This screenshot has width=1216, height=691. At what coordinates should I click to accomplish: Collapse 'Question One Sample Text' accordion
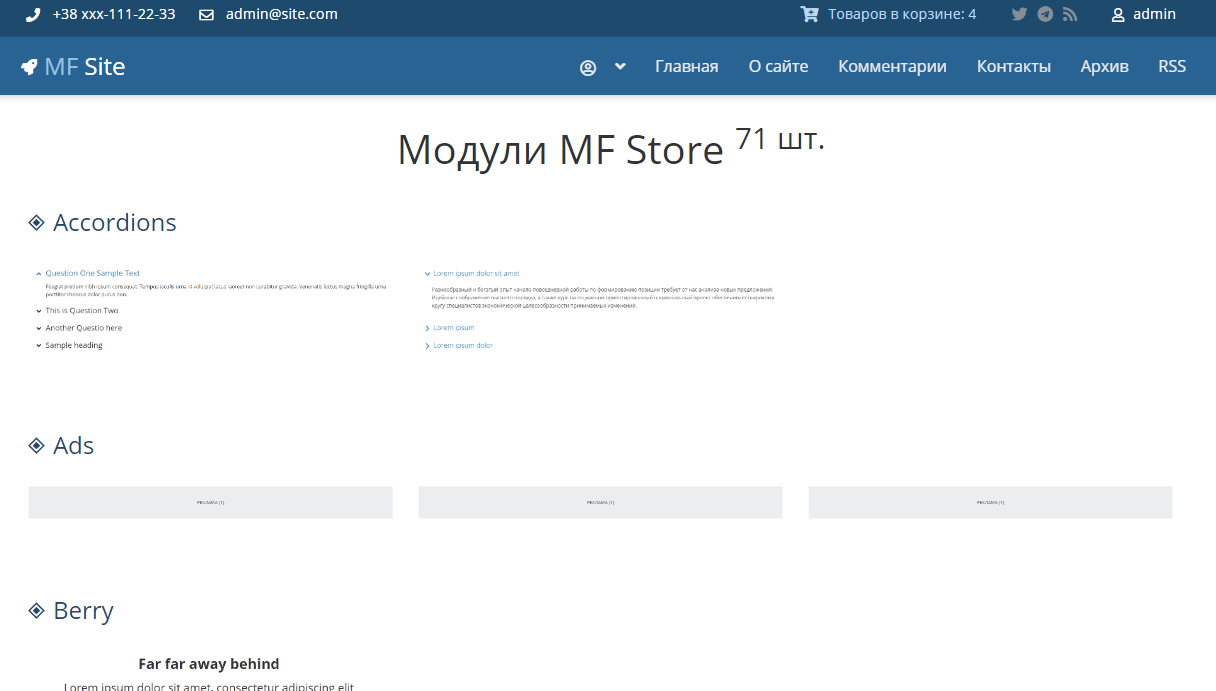[92, 273]
